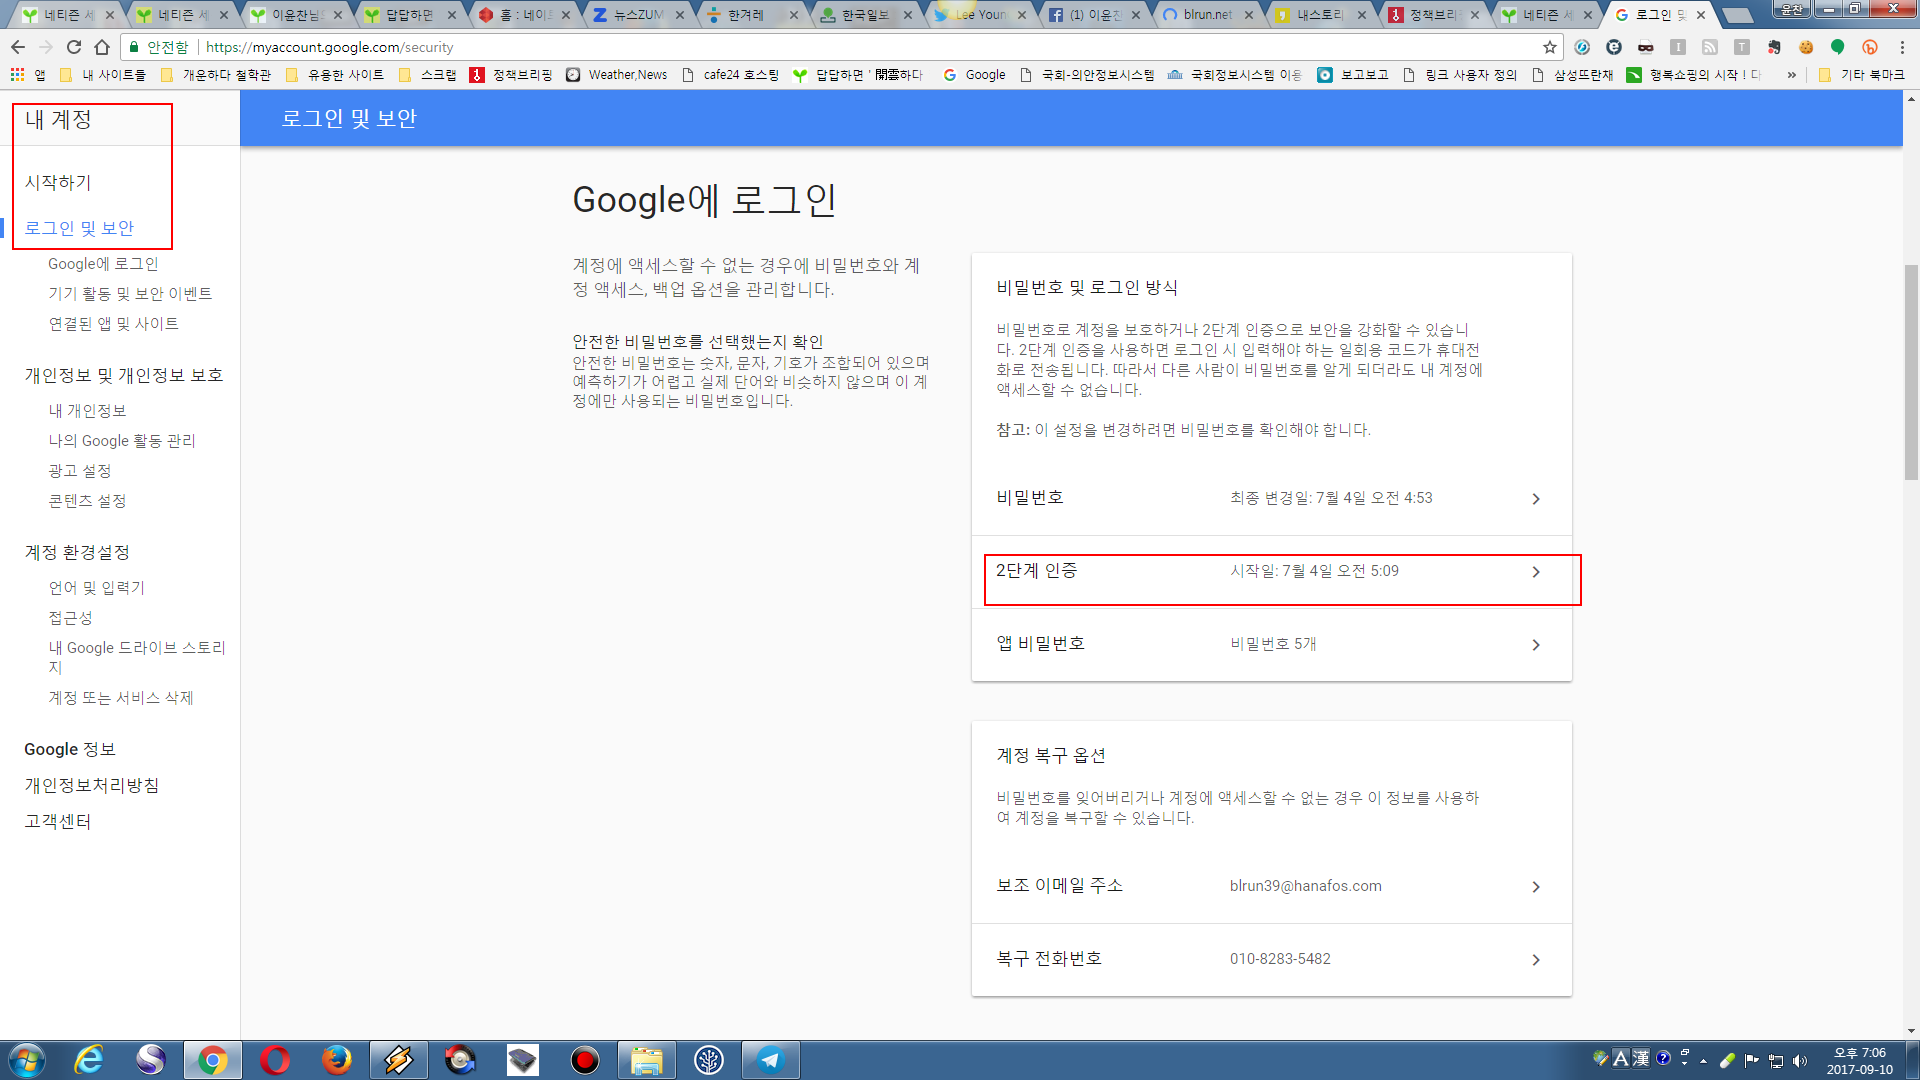Expand hidden bookmarks with the » arrow
The image size is (1920, 1080).
[x=1791, y=75]
